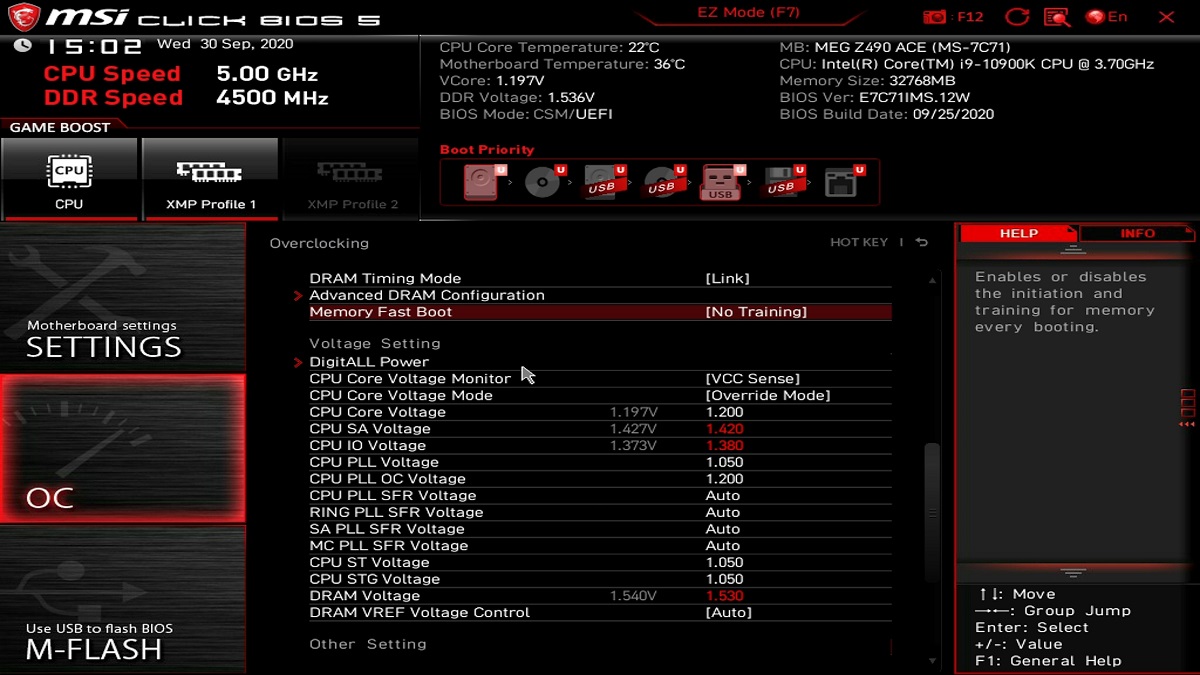
Task: Select the USB key boot device icon
Action: [722, 182]
